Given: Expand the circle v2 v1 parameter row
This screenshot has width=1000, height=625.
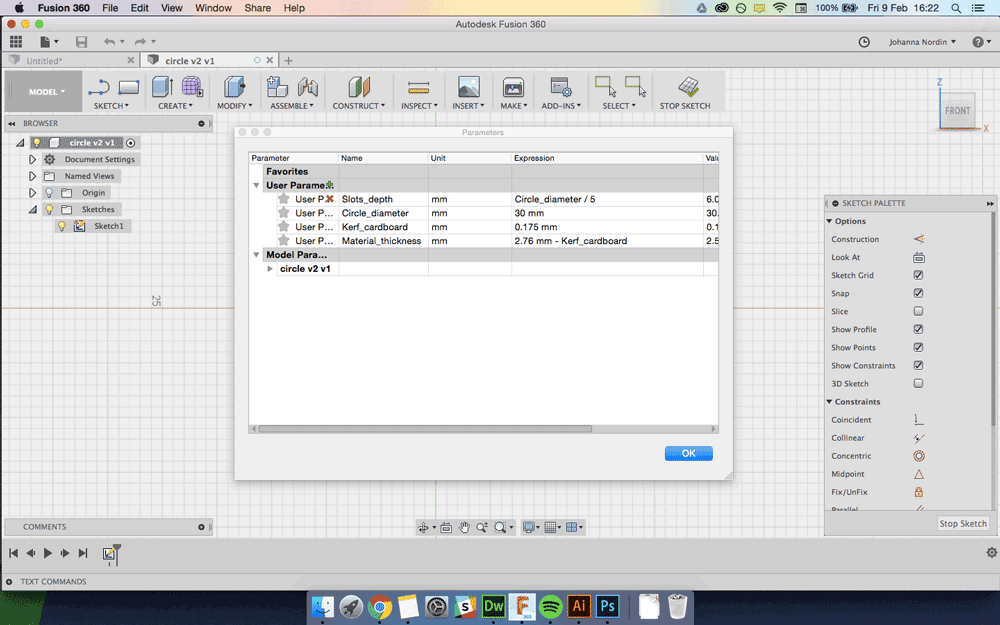Looking at the screenshot, I should [x=270, y=269].
